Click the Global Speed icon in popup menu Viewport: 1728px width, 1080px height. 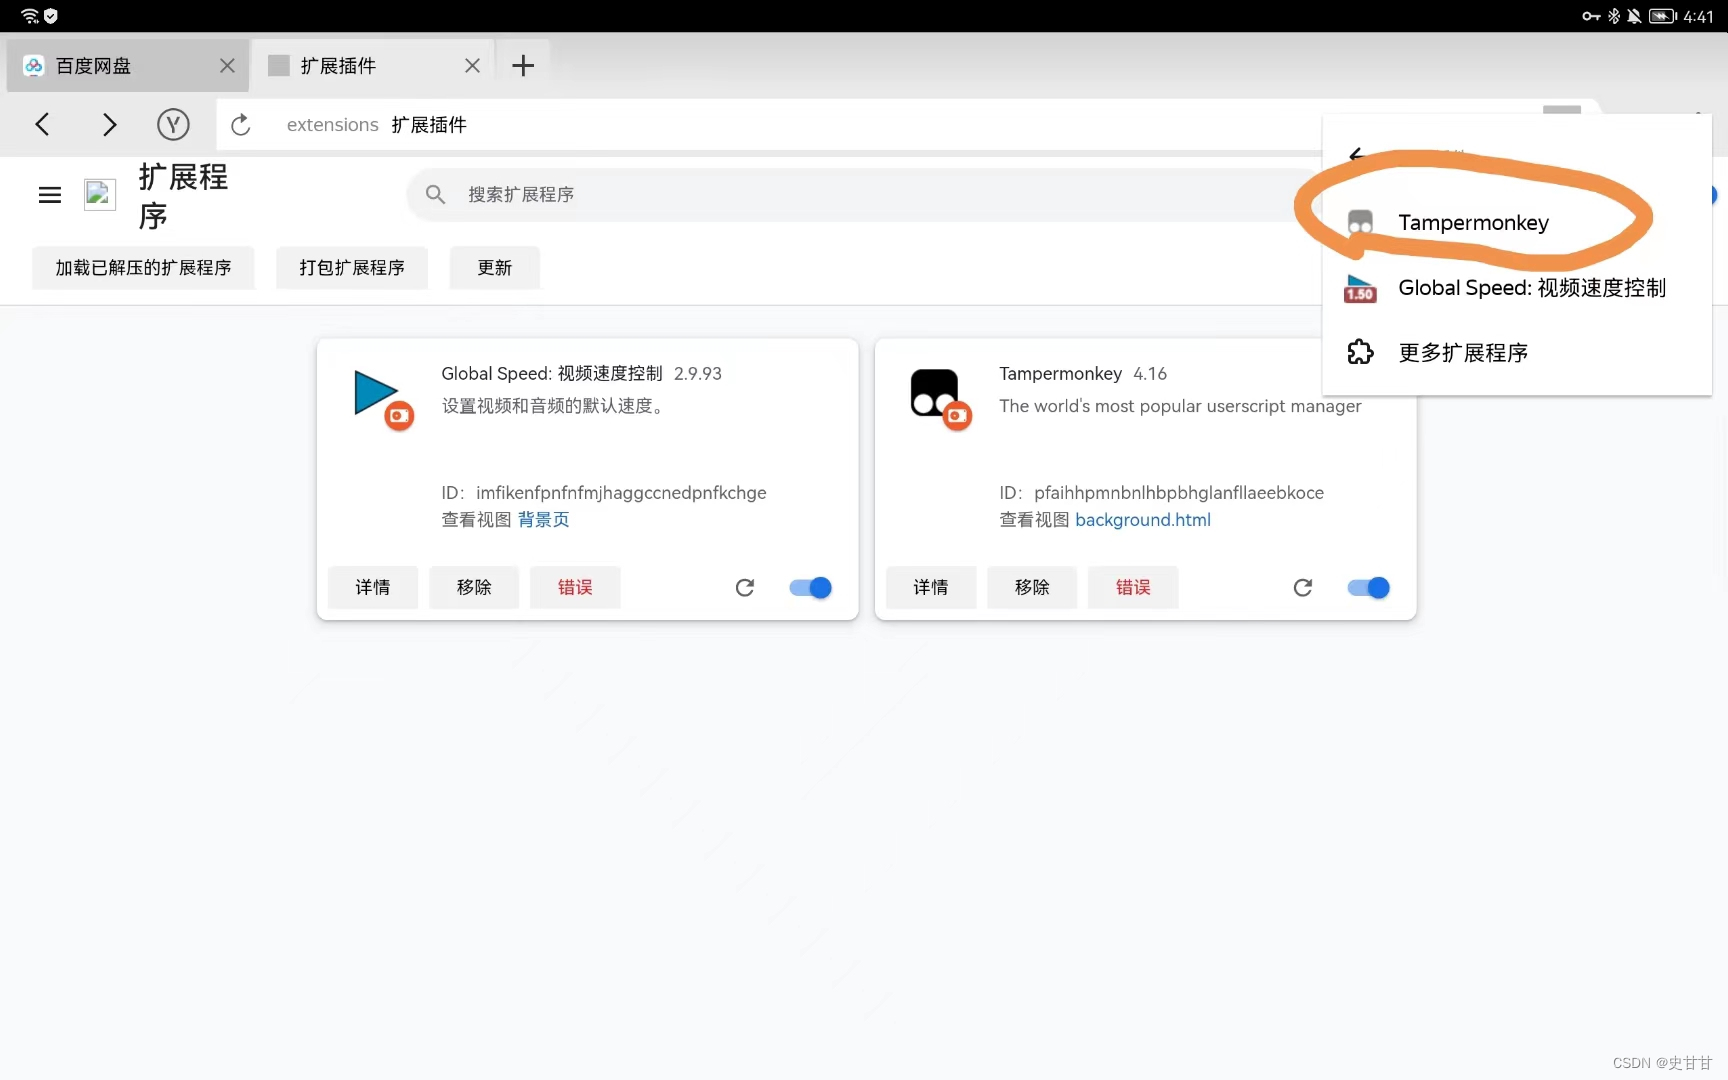pos(1360,288)
